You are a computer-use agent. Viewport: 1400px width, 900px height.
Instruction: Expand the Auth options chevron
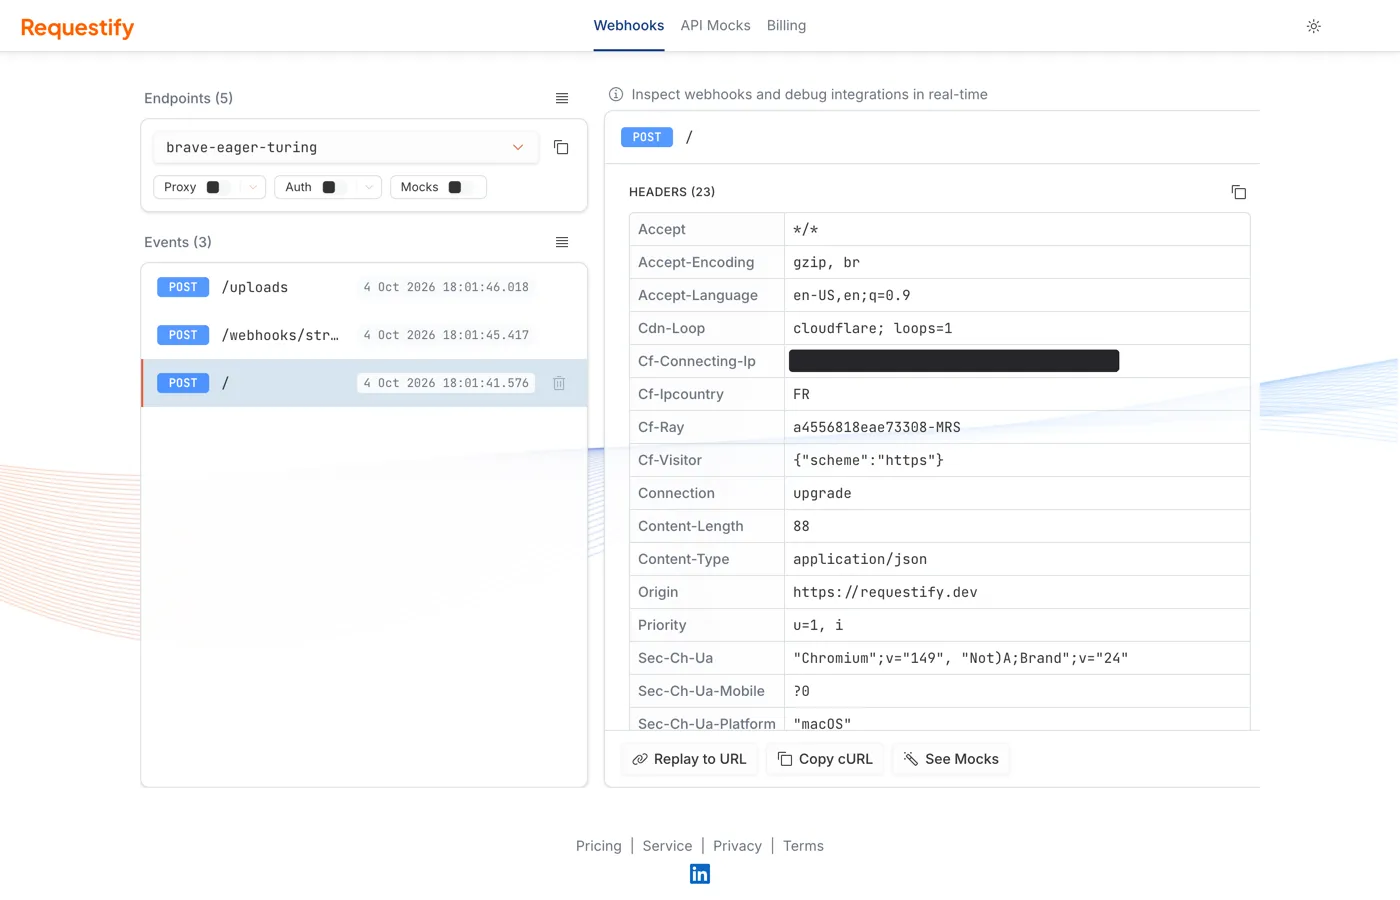(369, 187)
